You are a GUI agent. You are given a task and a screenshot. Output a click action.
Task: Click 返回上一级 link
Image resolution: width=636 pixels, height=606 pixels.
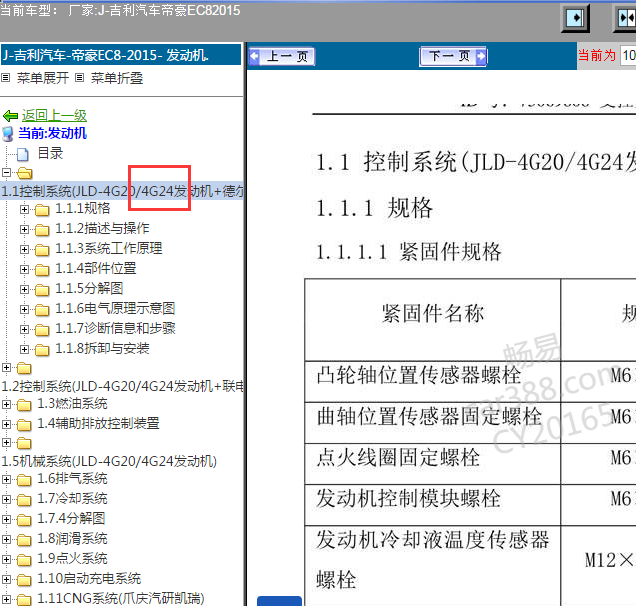pyautogui.click(x=54, y=116)
